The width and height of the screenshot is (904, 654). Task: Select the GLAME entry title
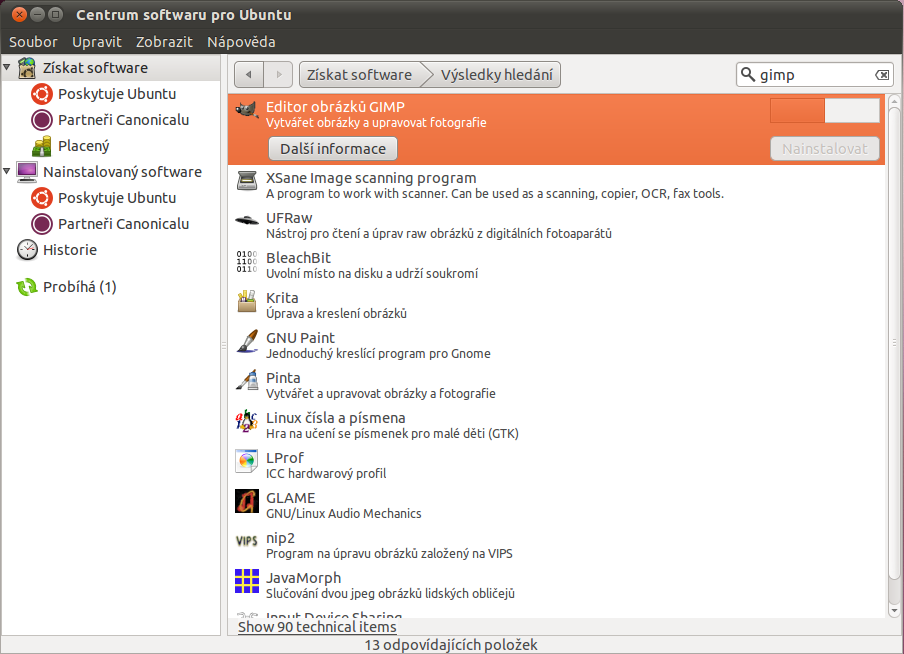(291, 498)
